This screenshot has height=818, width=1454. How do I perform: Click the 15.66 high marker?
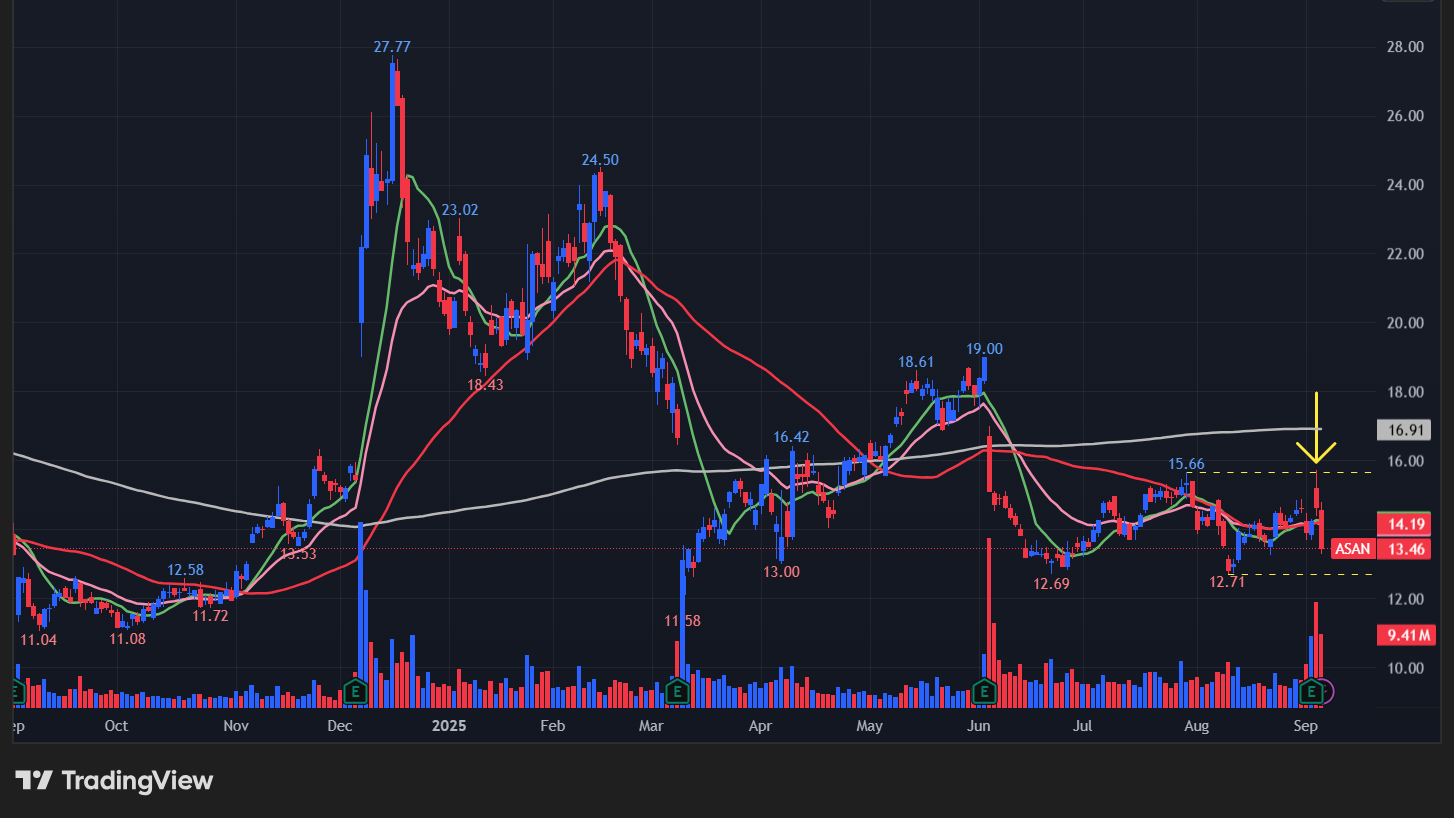point(1188,464)
